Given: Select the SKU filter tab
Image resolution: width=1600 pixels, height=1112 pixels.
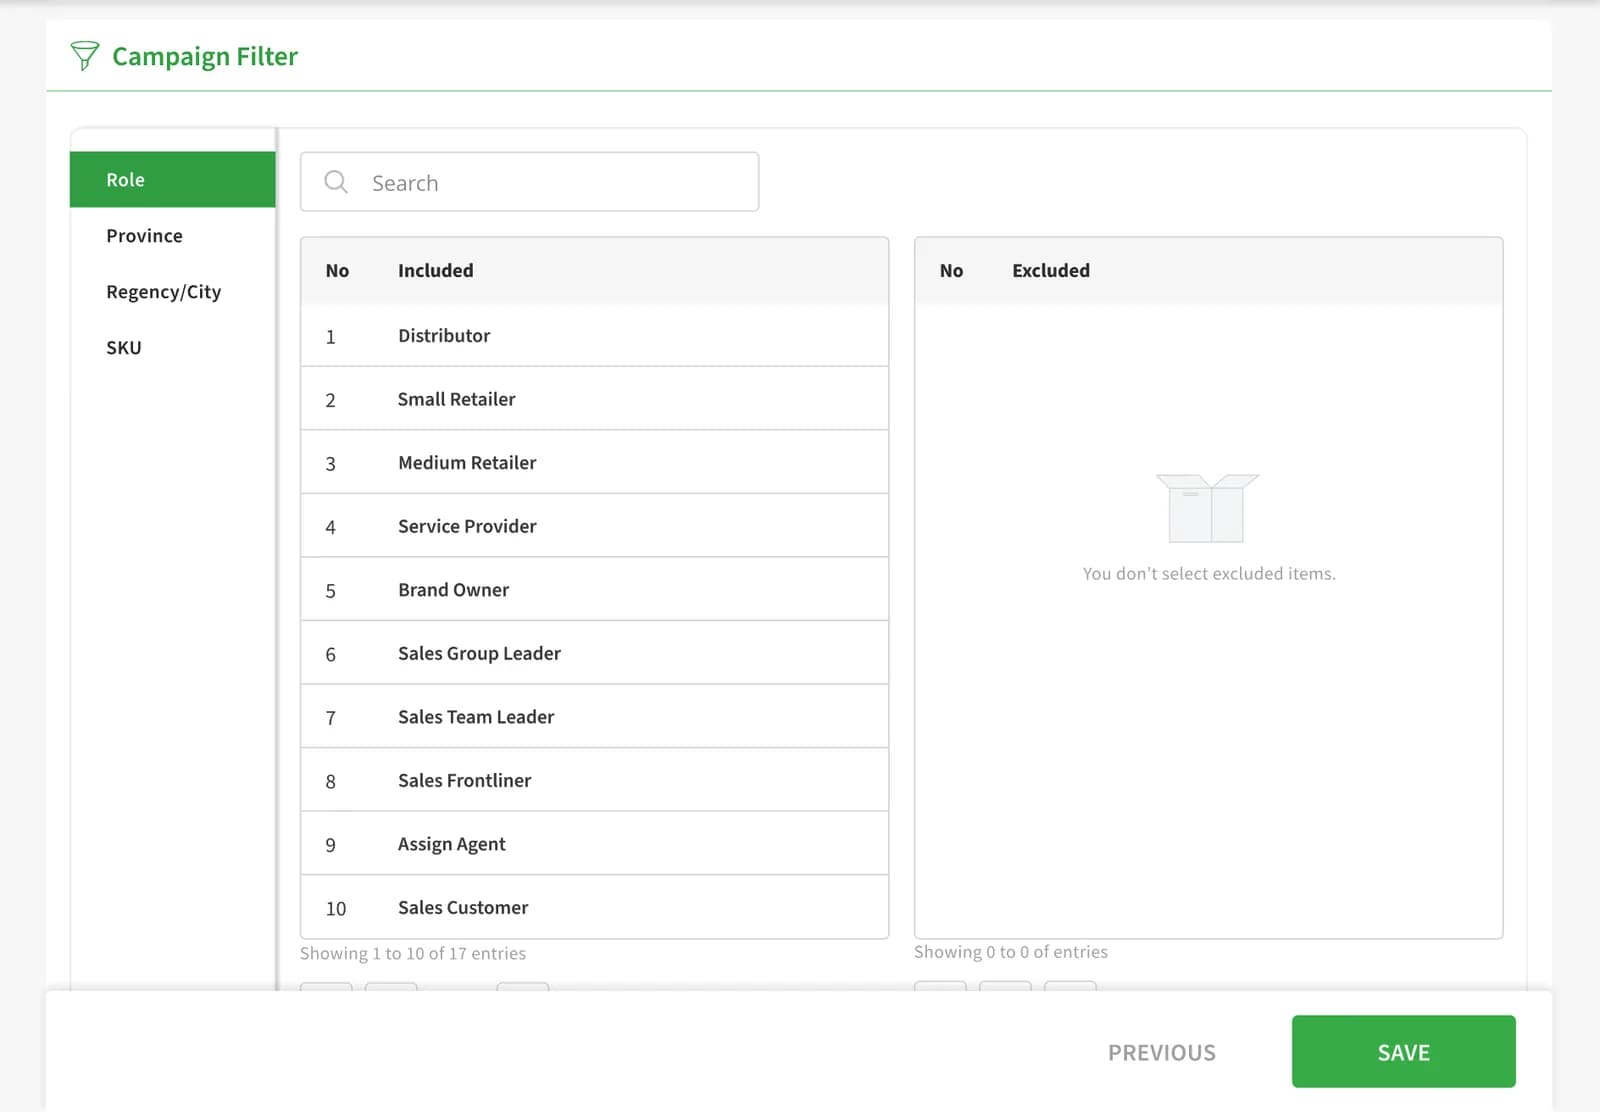Looking at the screenshot, I should [x=172, y=348].
